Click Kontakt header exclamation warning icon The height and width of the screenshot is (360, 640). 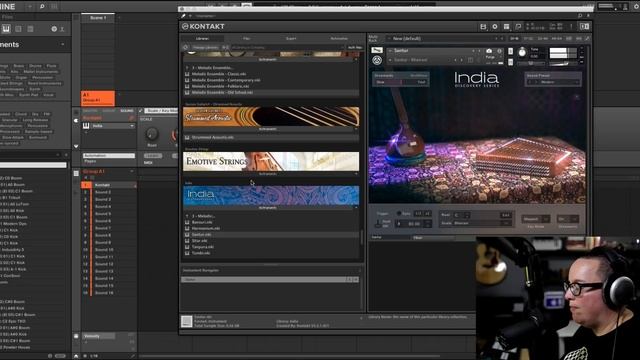click(x=571, y=27)
